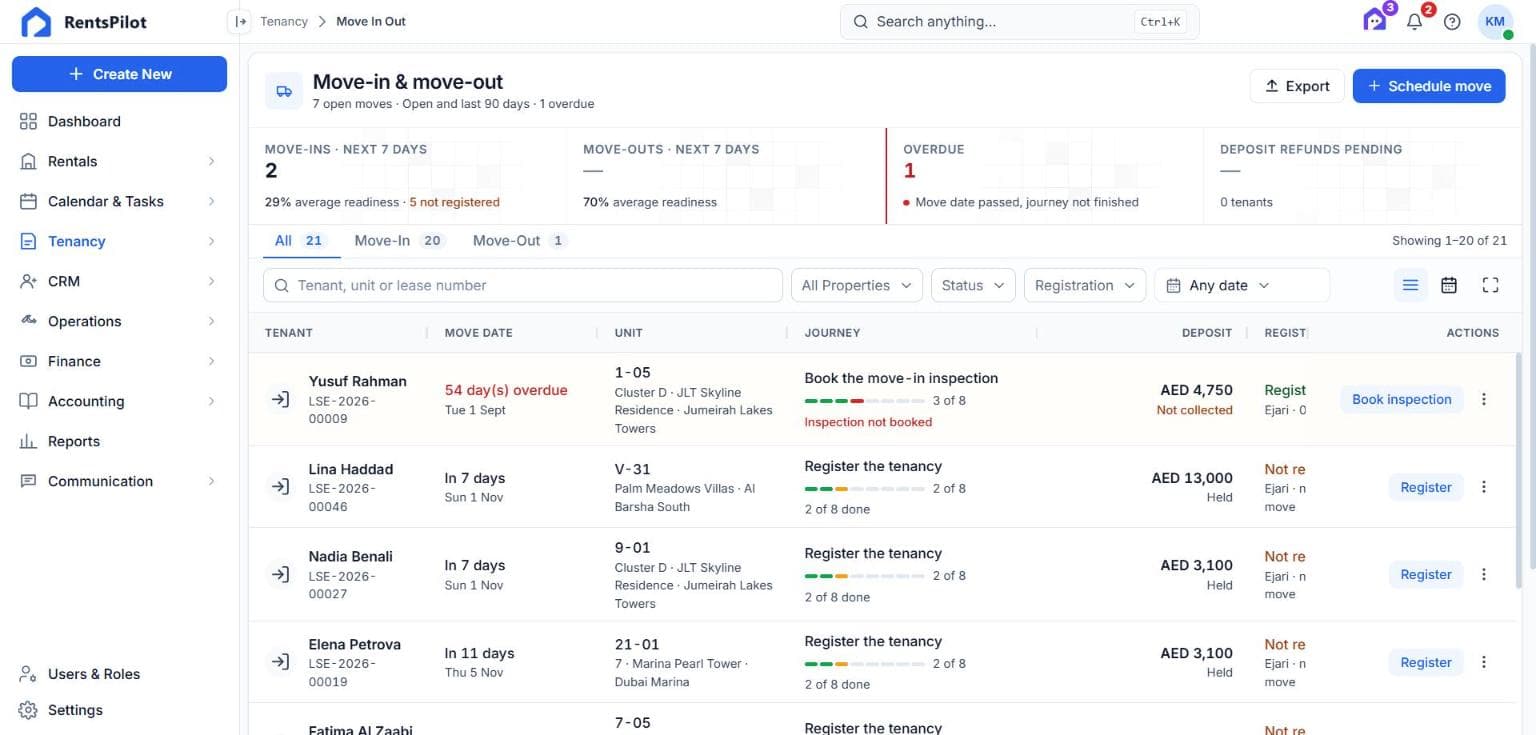The image size is (1536, 735).
Task: Click Book inspection for Yusuf Rahman
Action: [1401, 399]
